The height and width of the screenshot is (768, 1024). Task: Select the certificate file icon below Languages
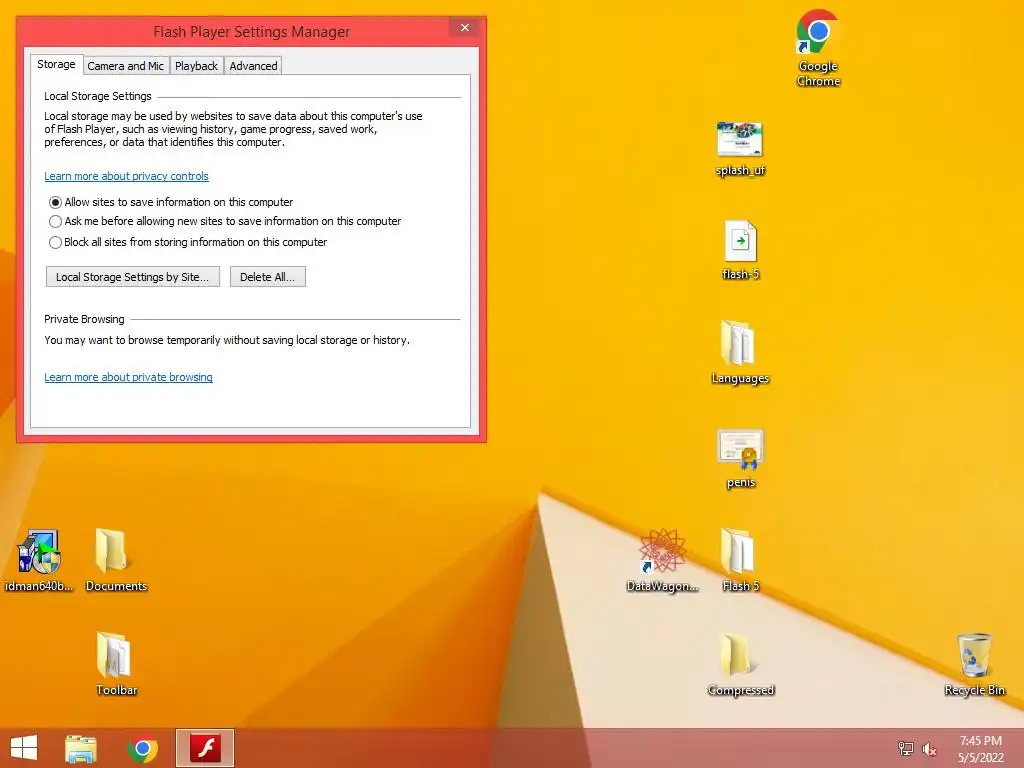click(x=740, y=458)
